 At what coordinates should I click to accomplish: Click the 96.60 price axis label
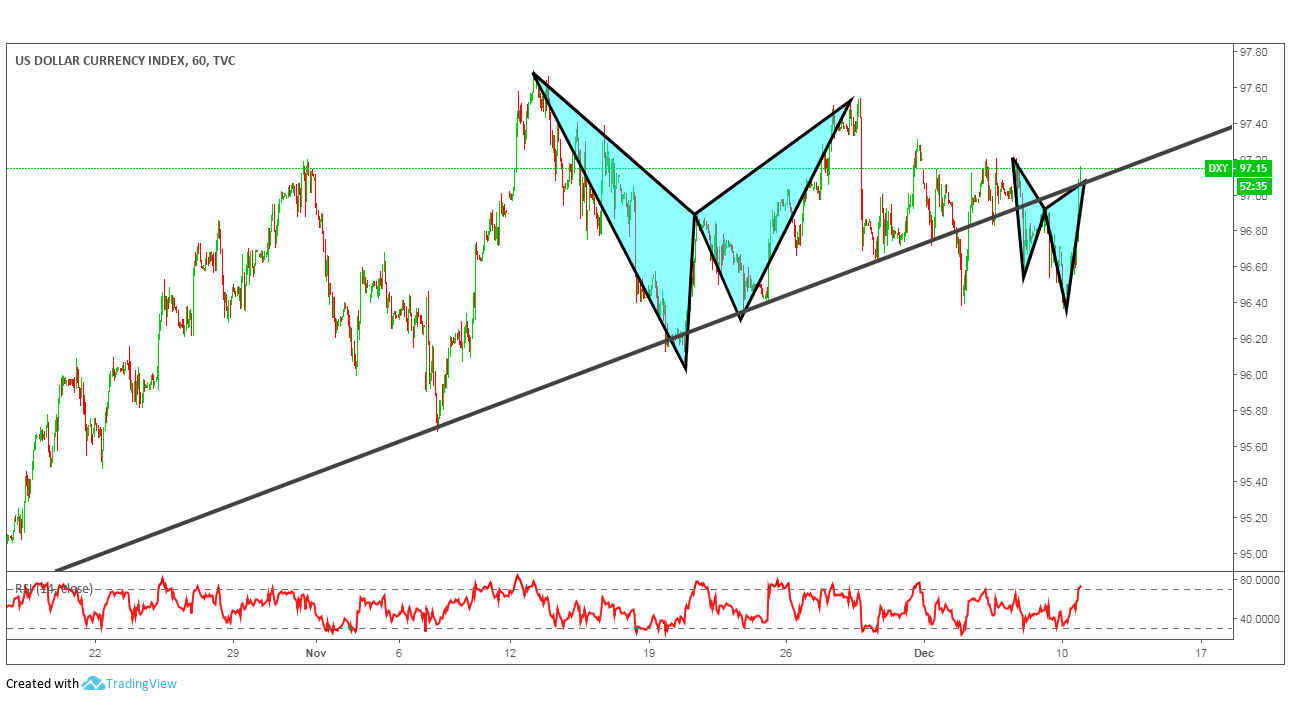pos(1254,267)
